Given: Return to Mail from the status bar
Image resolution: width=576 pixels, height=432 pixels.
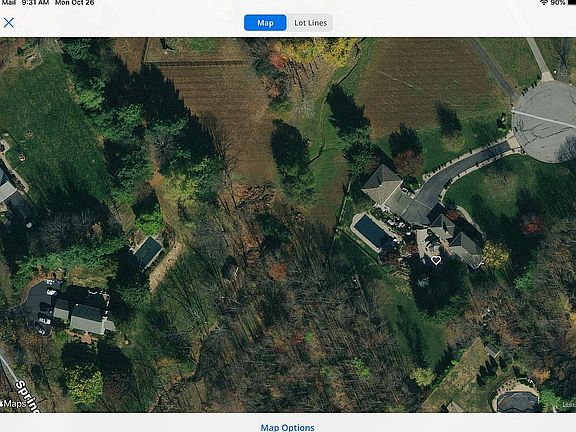Looking at the screenshot, I should coord(9,3).
